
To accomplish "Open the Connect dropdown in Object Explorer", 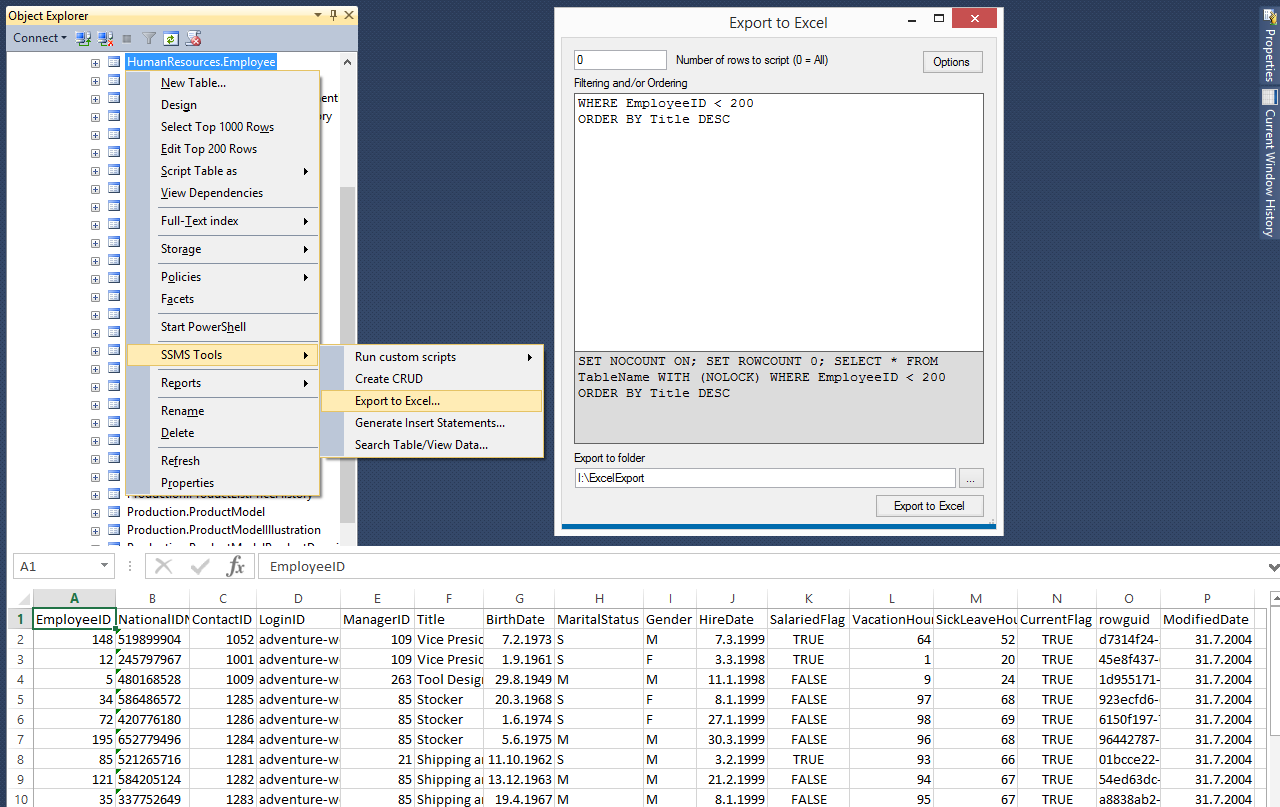I will pyautogui.click(x=40, y=38).
